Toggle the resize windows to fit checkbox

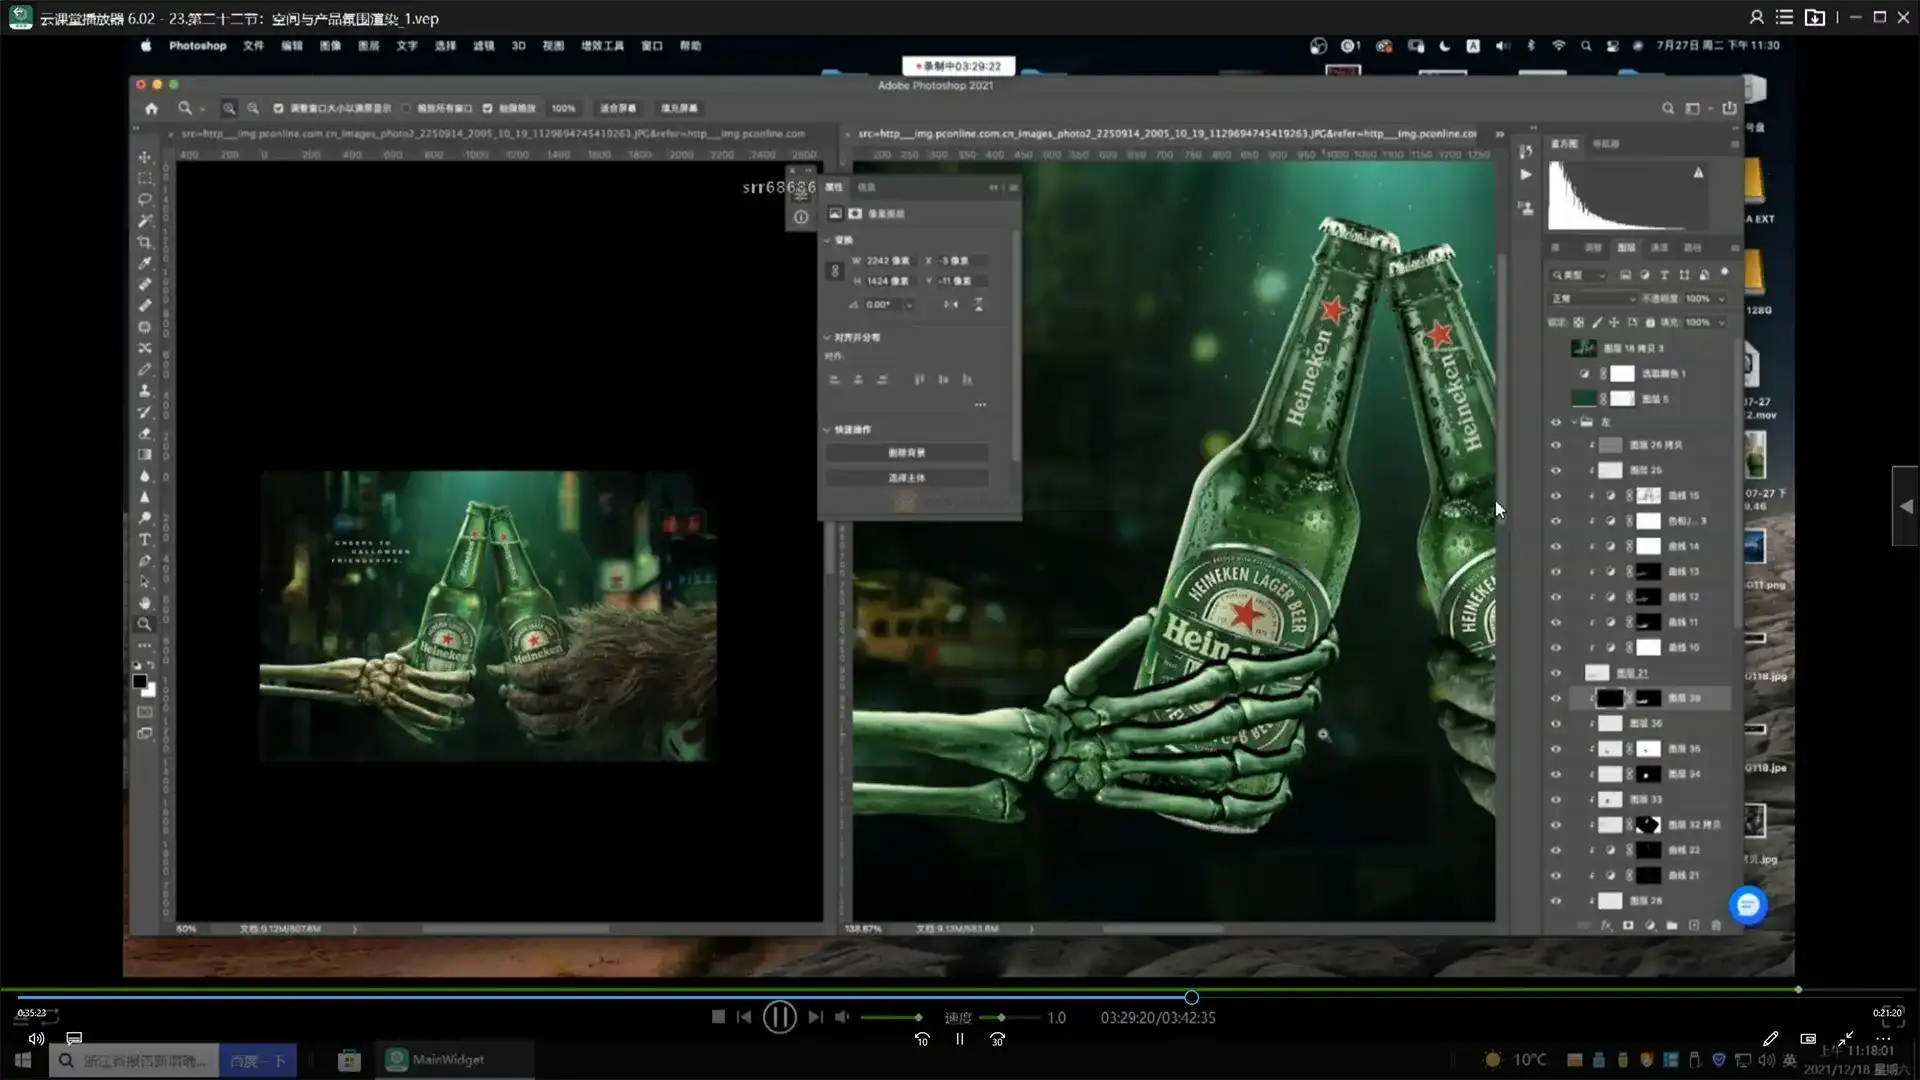pyautogui.click(x=278, y=108)
